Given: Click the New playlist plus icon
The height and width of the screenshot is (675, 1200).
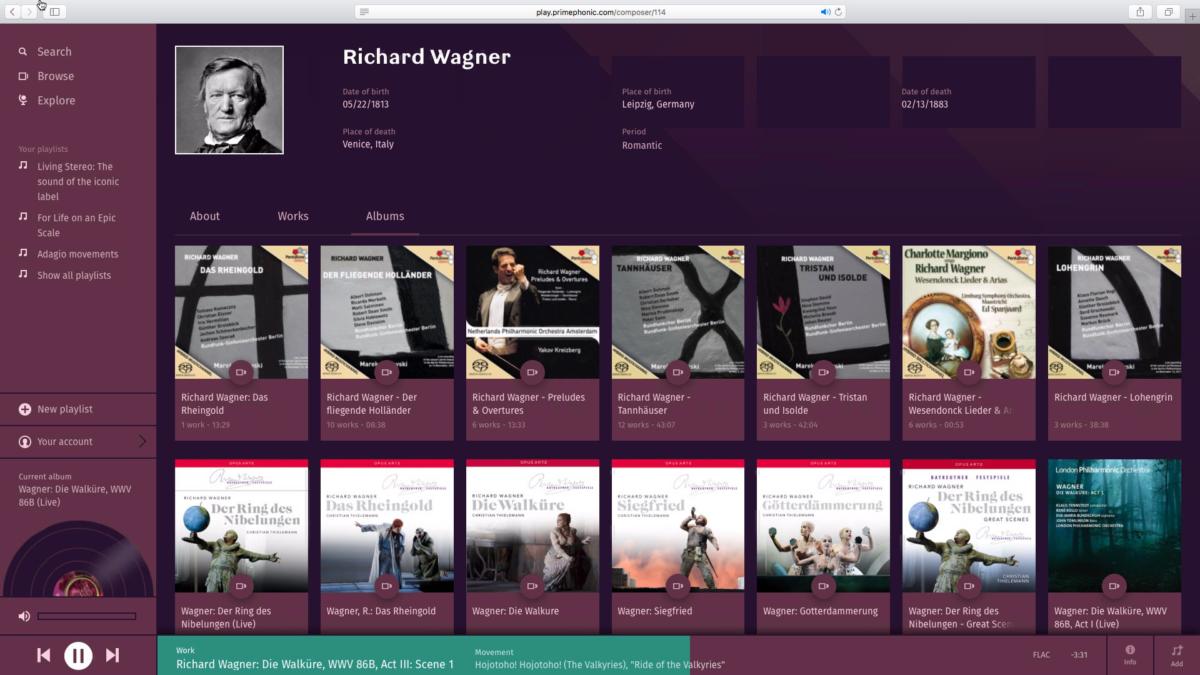Looking at the screenshot, I should point(25,409).
